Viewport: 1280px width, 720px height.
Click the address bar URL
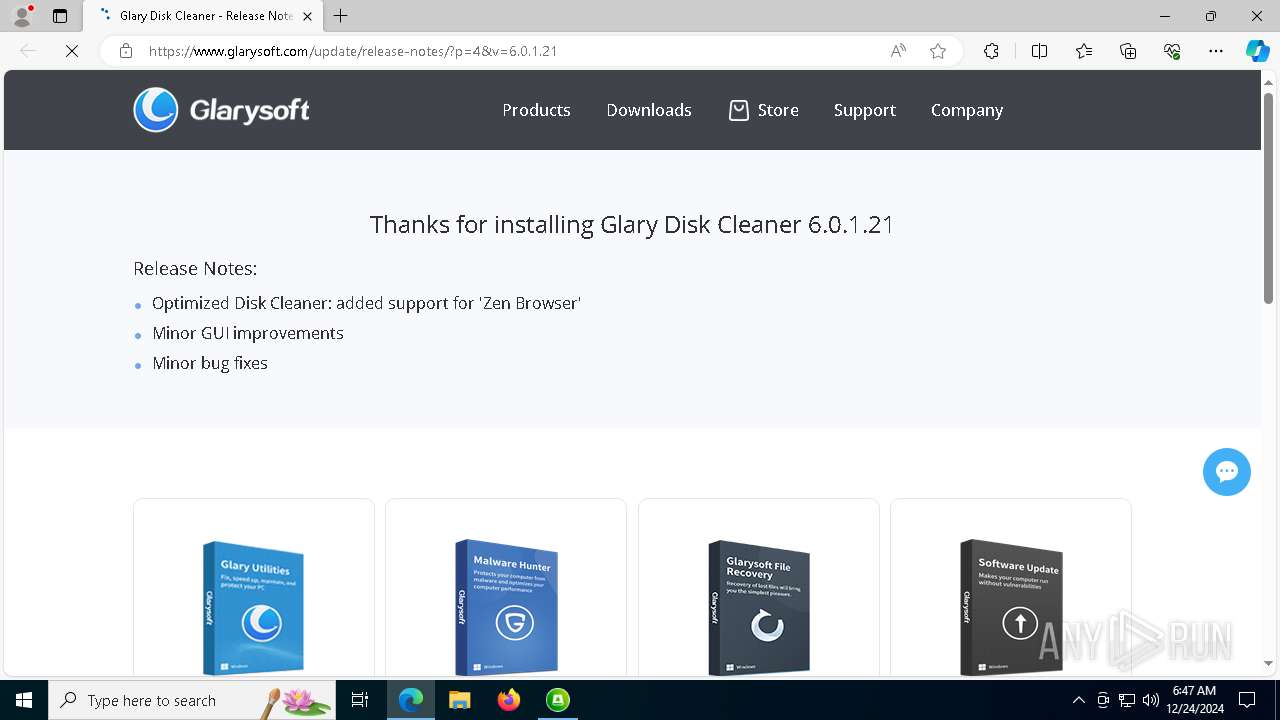point(353,51)
